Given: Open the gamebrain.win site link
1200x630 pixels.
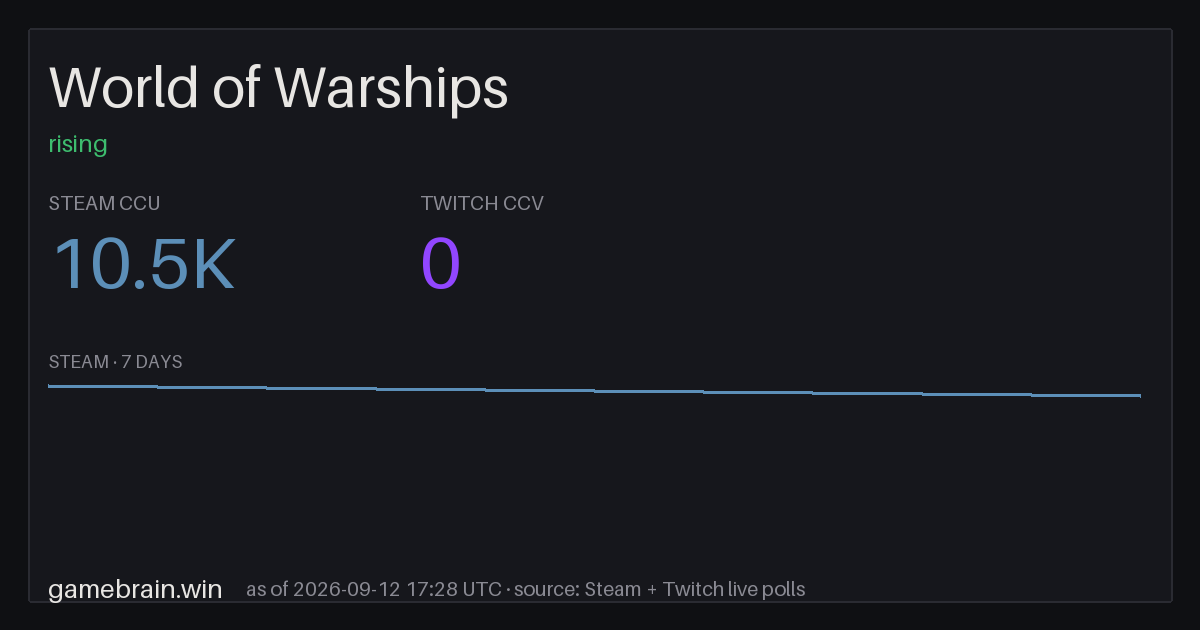Looking at the screenshot, I should click(135, 589).
